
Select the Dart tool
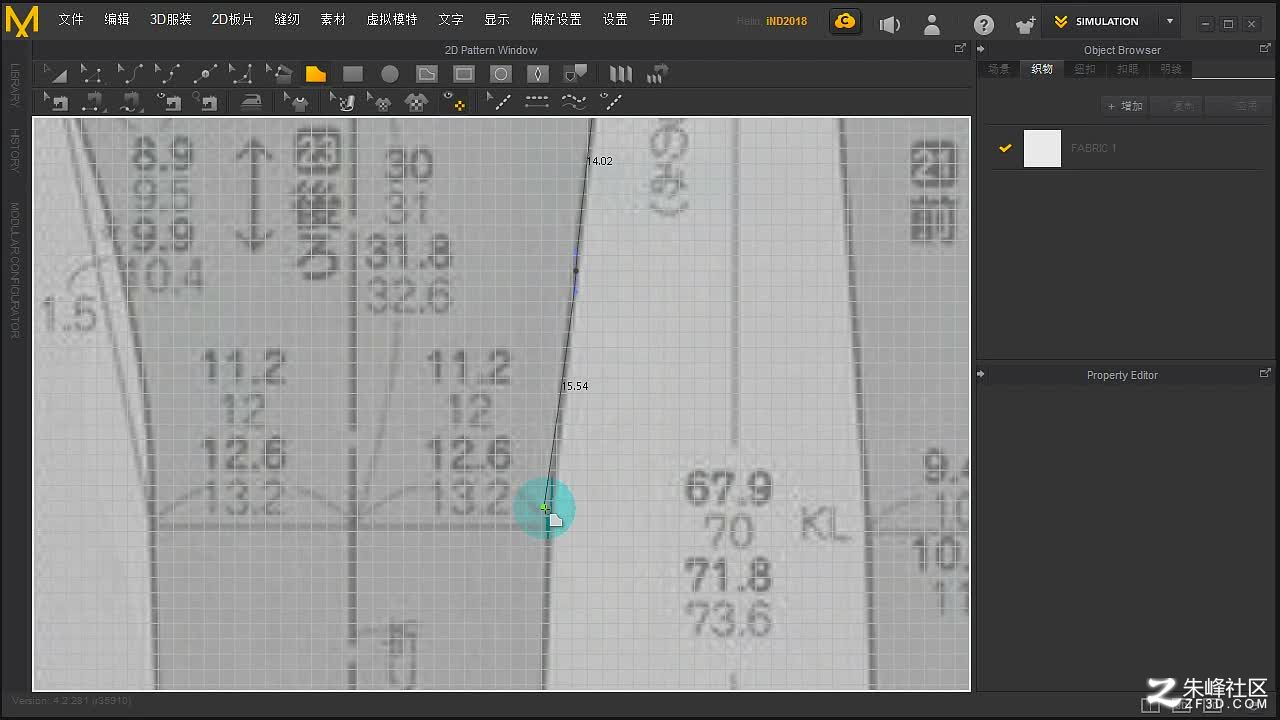[x=538, y=74]
